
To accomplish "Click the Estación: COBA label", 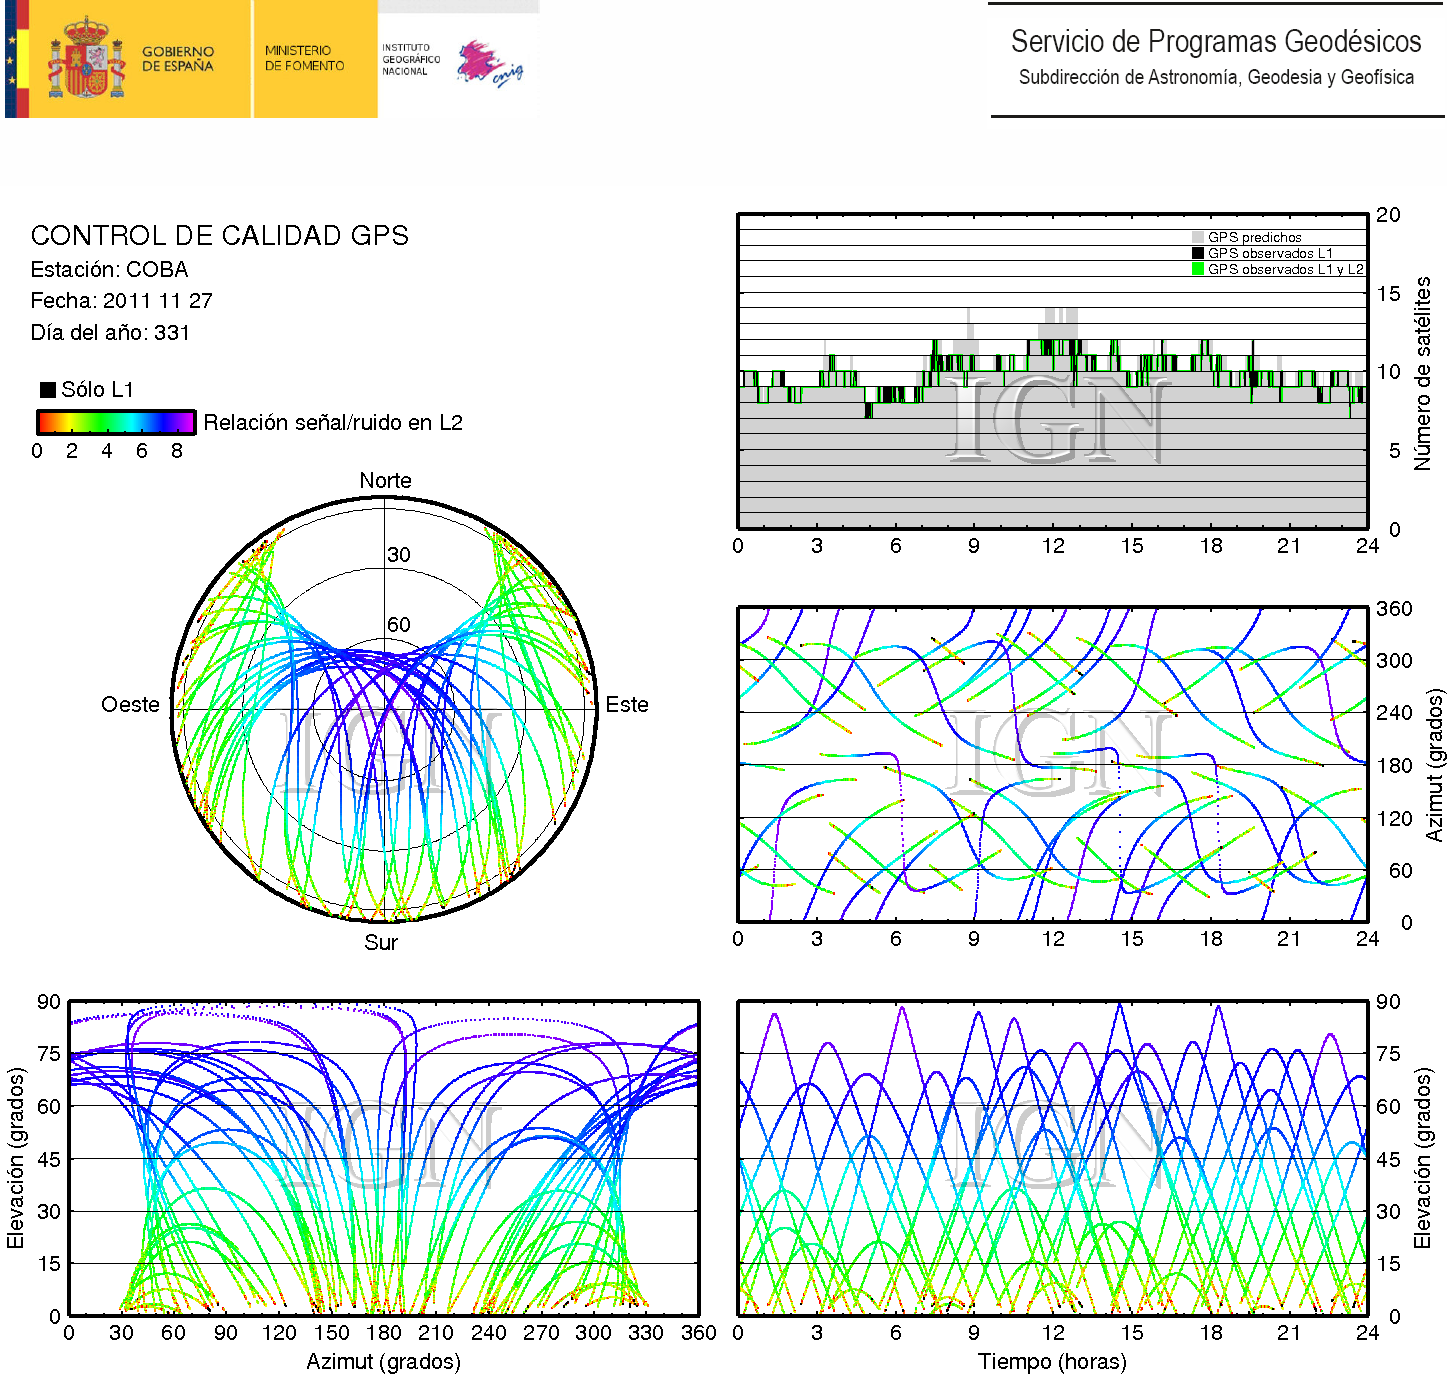I will (109, 270).
